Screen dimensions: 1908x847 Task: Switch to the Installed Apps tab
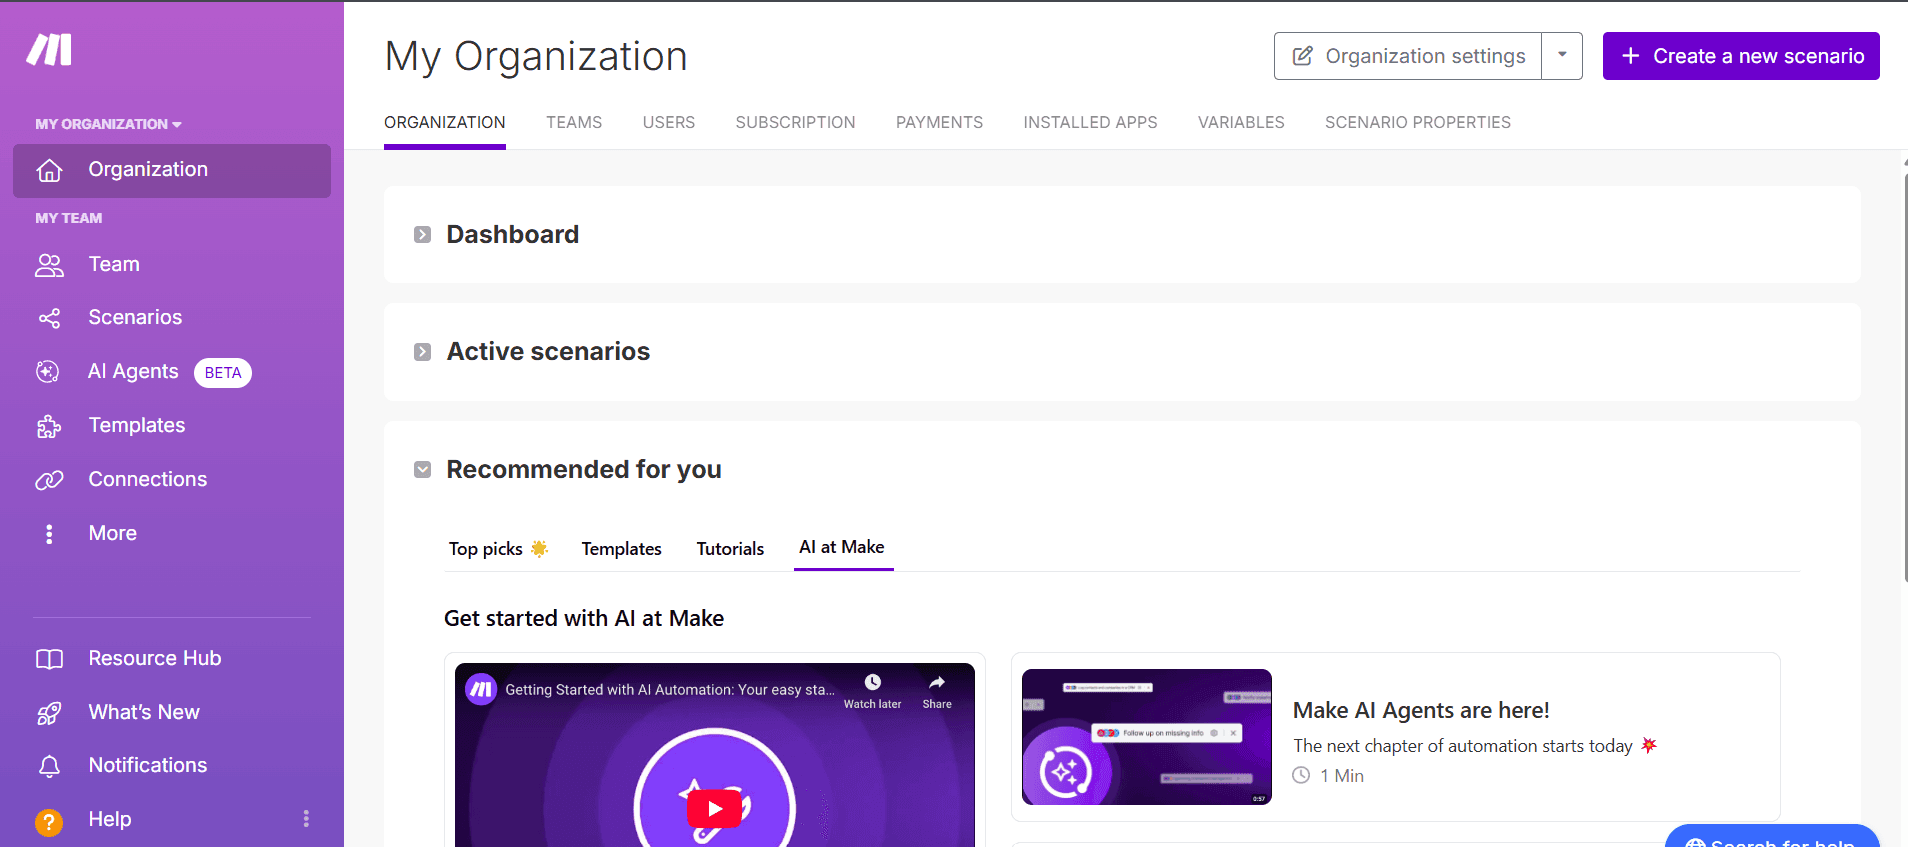(x=1090, y=122)
